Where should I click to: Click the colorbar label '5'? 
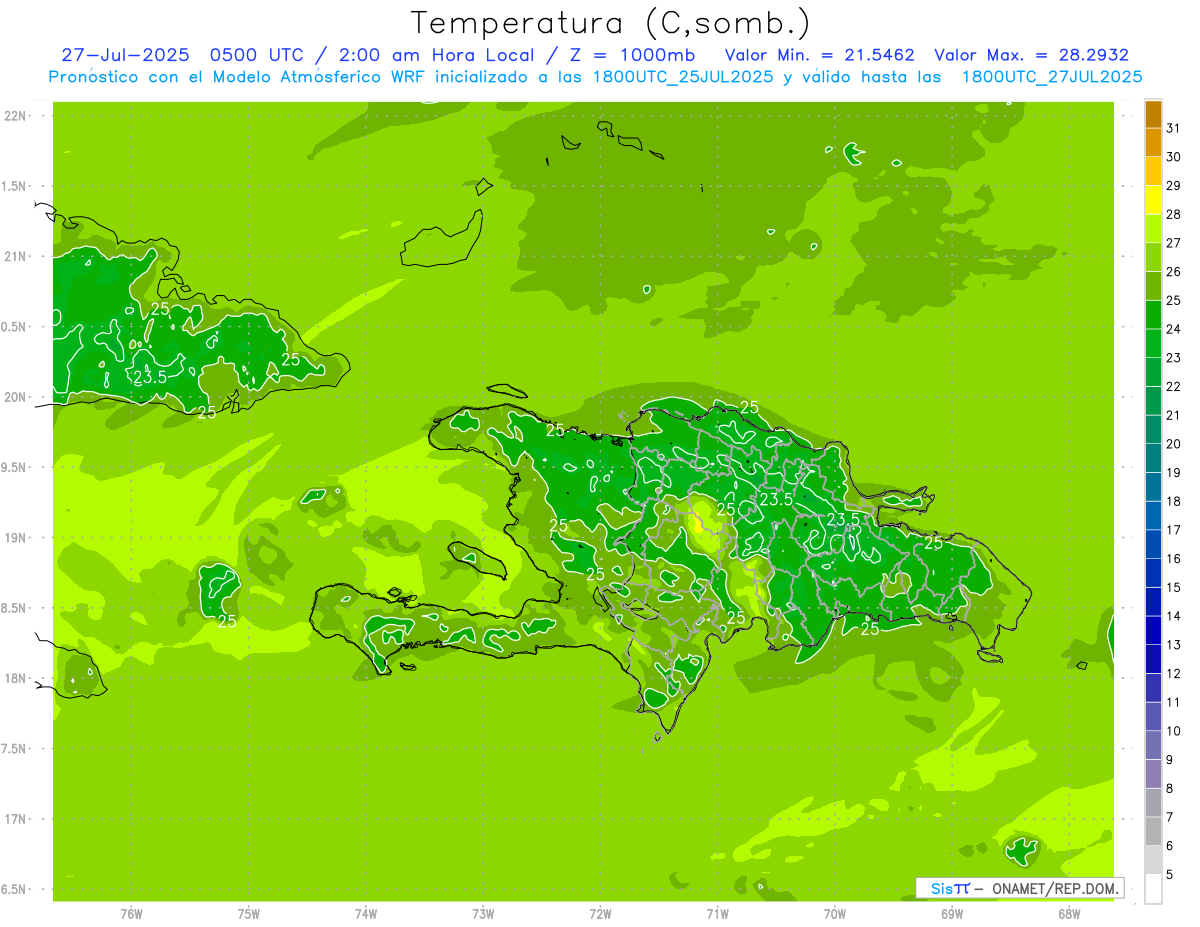[x=1170, y=875]
